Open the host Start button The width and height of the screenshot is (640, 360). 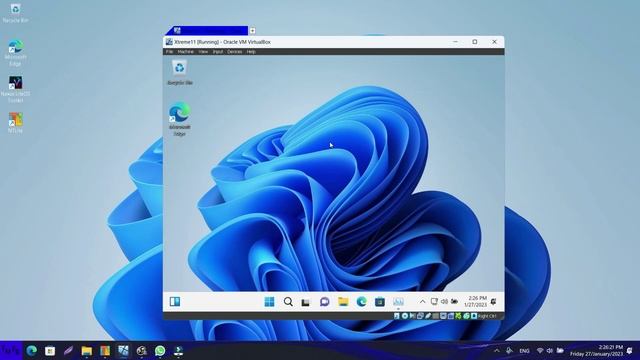[x=11, y=351]
